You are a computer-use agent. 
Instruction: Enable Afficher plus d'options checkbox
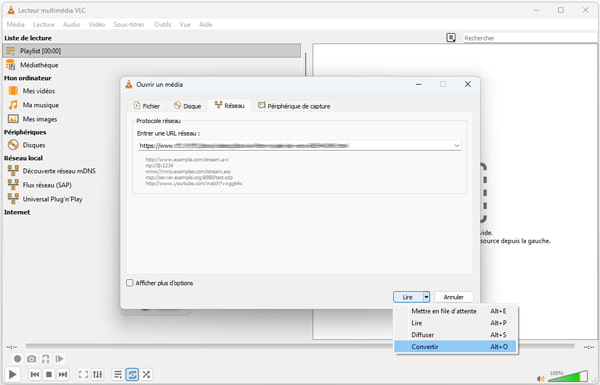tap(130, 283)
